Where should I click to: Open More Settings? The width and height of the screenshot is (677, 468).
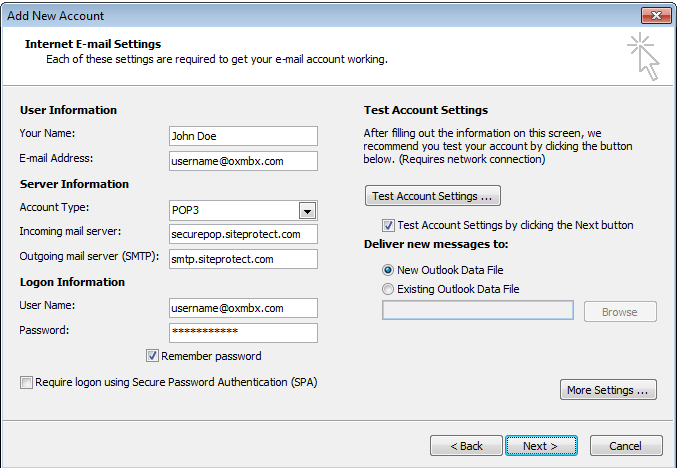coord(608,390)
